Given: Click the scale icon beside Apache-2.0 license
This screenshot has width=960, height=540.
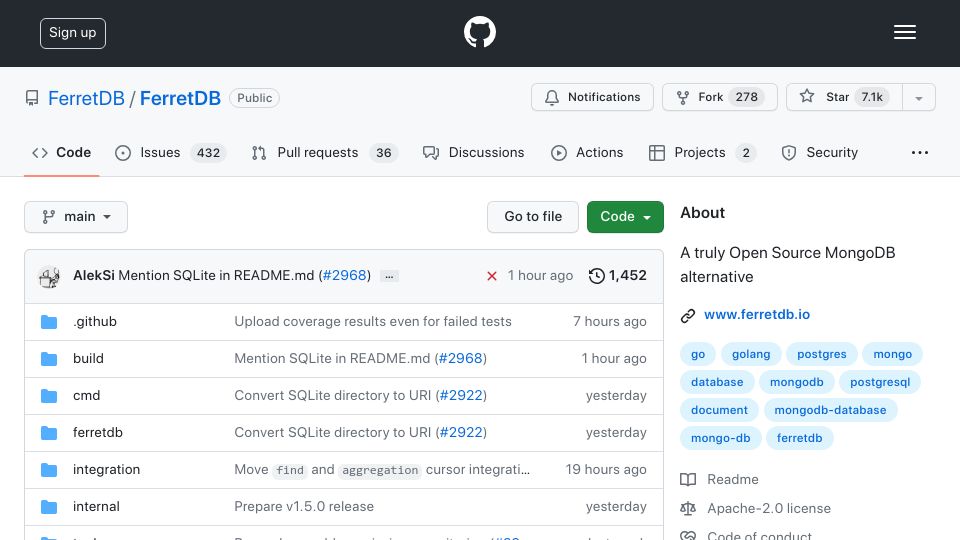Looking at the screenshot, I should coord(688,508).
